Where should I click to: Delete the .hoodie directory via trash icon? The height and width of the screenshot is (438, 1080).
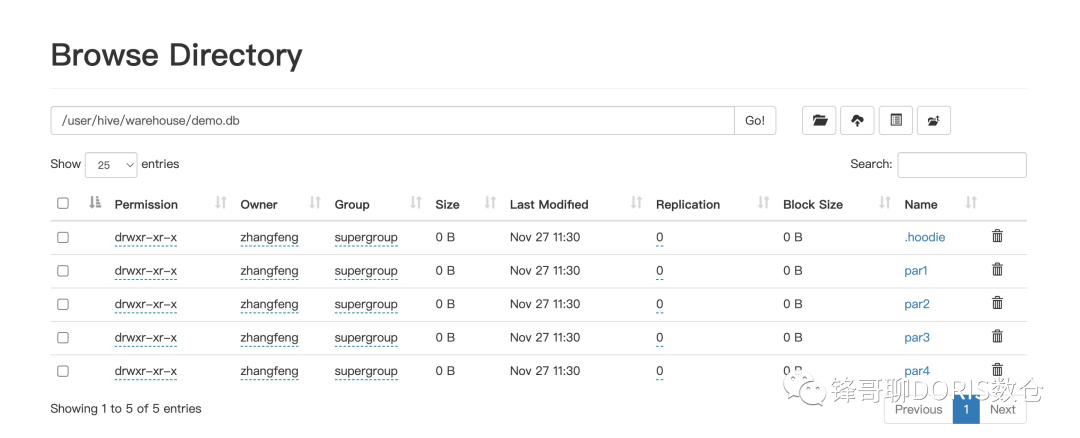[997, 236]
